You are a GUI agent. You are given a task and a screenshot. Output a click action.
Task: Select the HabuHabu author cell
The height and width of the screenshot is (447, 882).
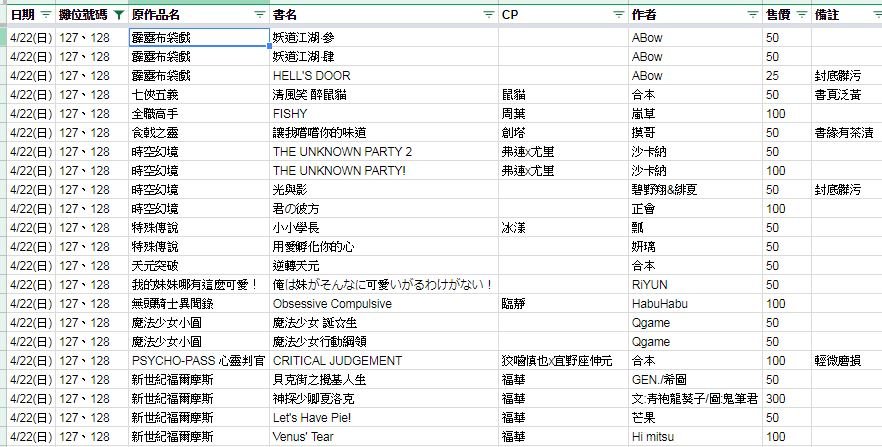pos(695,304)
